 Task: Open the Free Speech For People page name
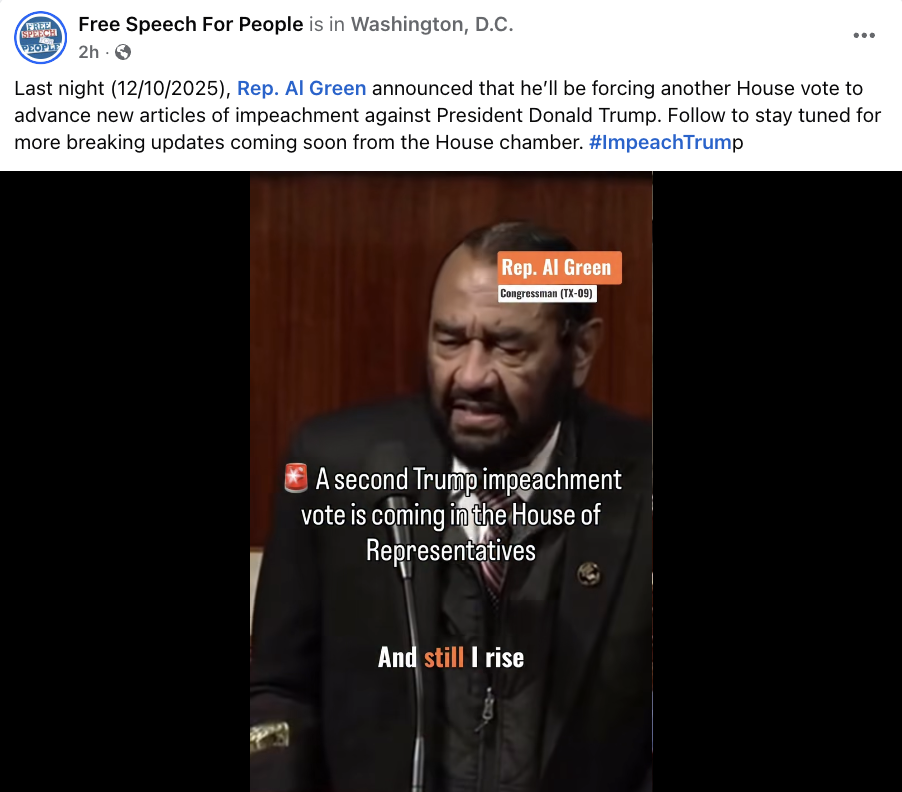[x=190, y=24]
